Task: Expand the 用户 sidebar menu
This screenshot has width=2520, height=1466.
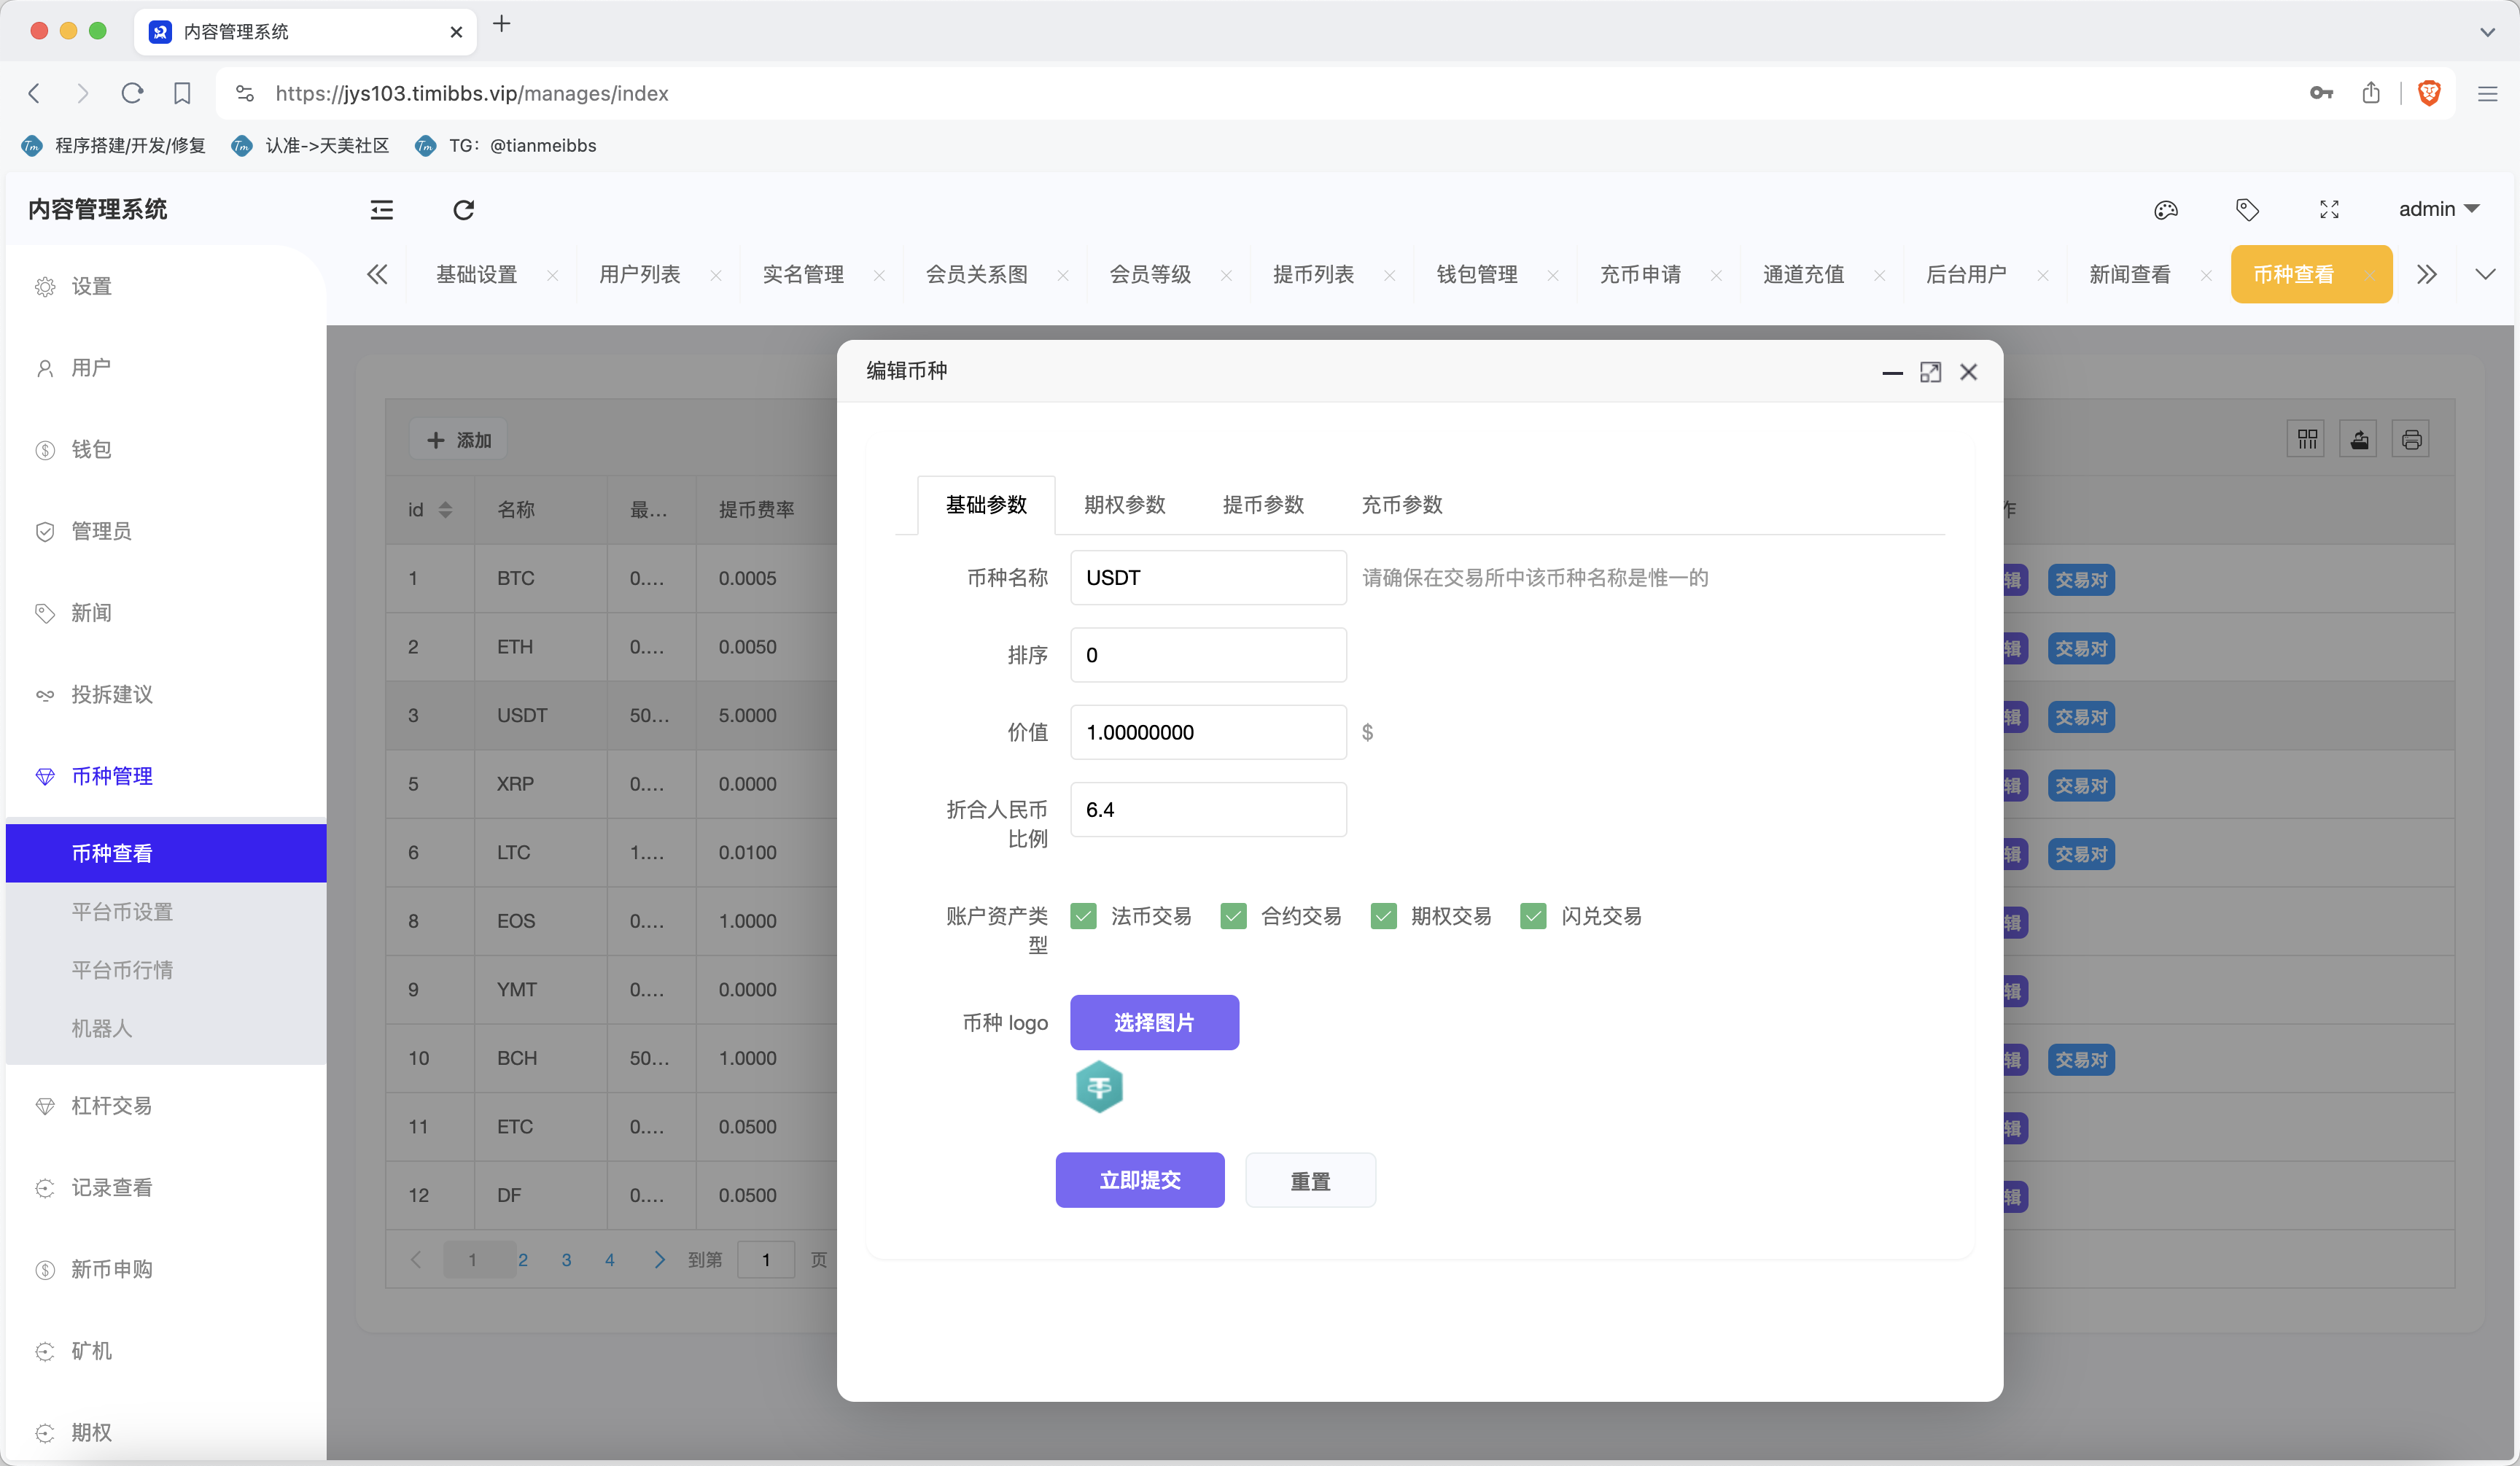Action: [x=166, y=368]
